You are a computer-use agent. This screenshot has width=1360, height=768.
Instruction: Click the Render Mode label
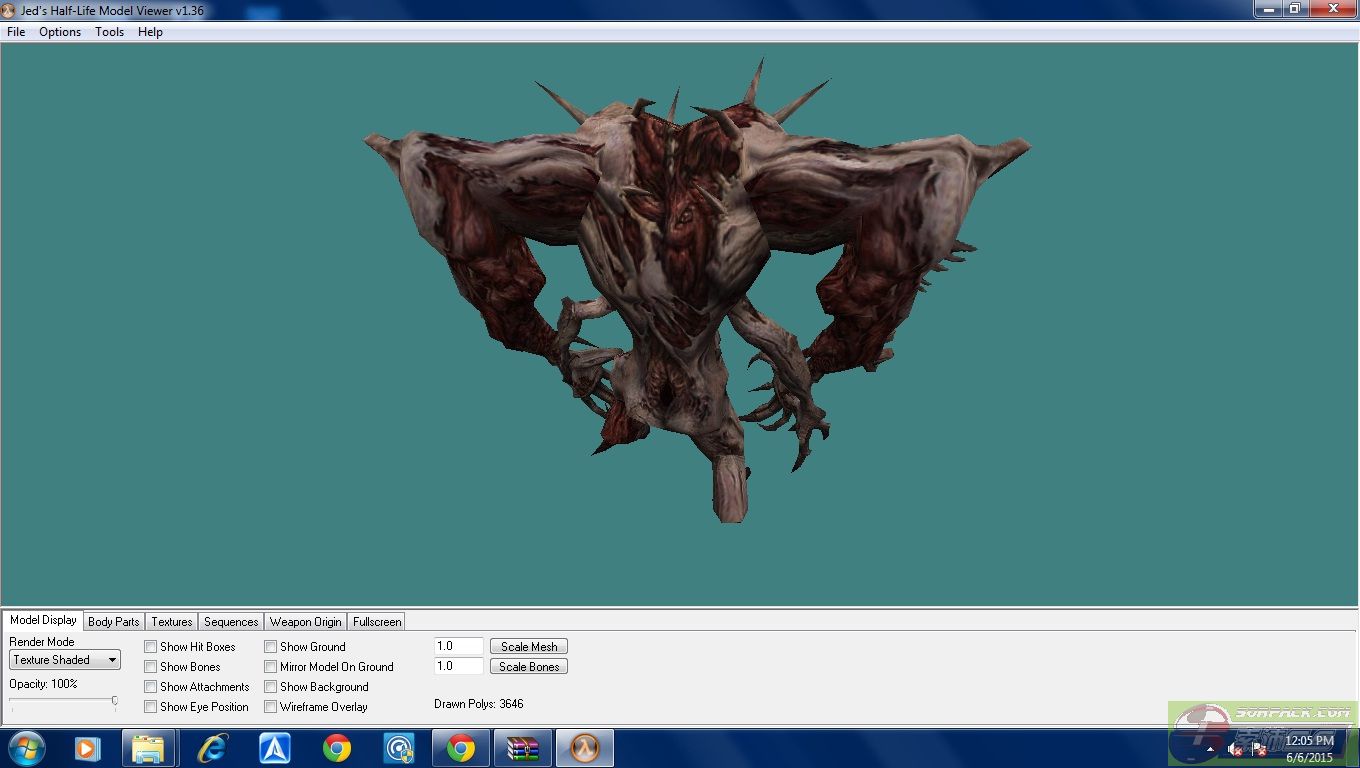[x=42, y=642]
